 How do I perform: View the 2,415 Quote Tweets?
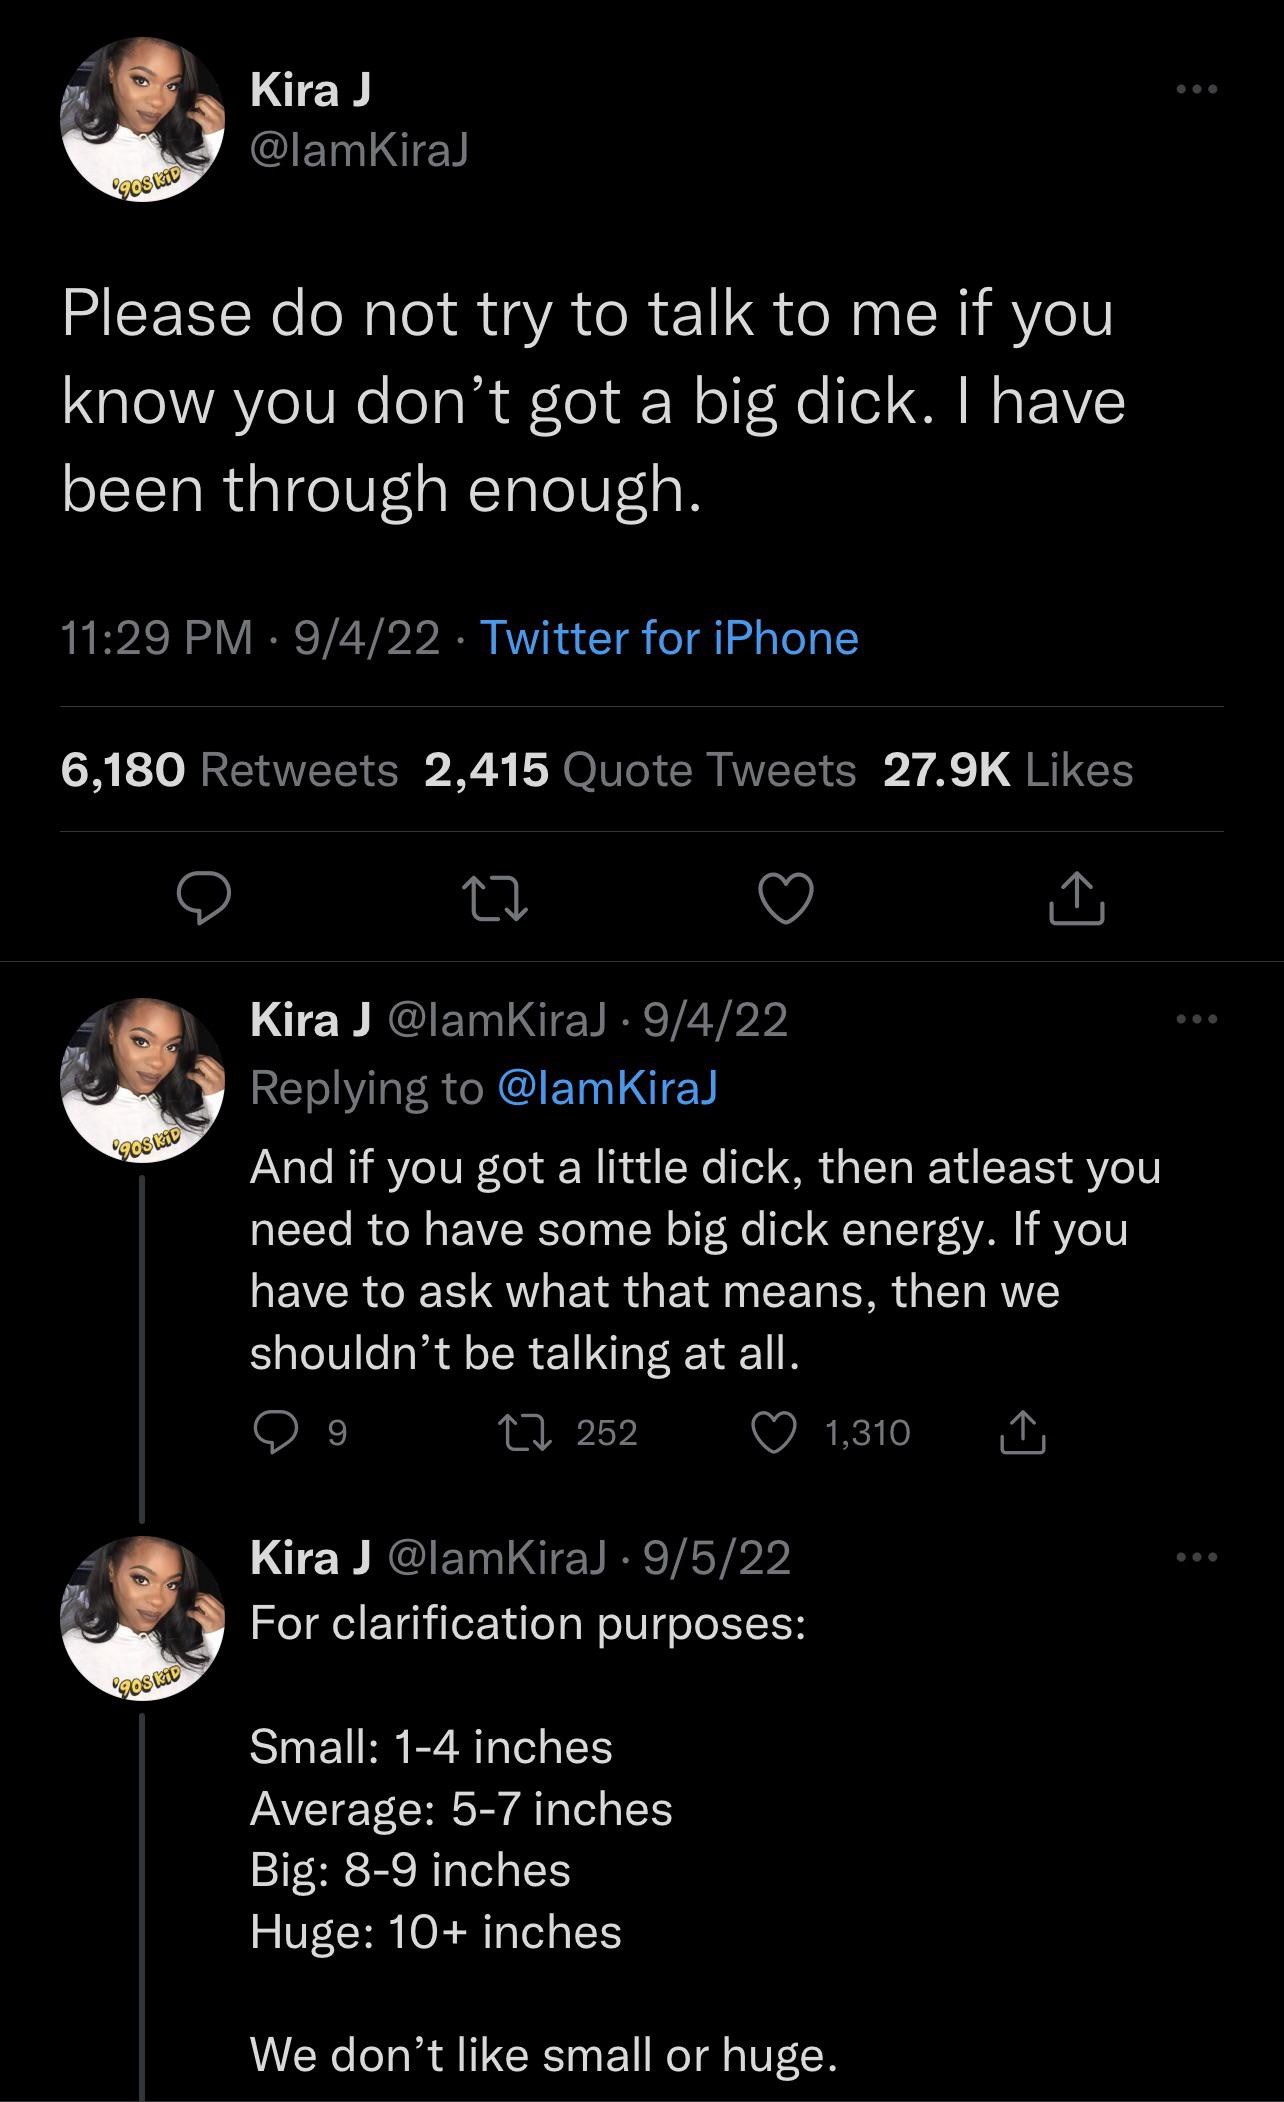(x=640, y=770)
